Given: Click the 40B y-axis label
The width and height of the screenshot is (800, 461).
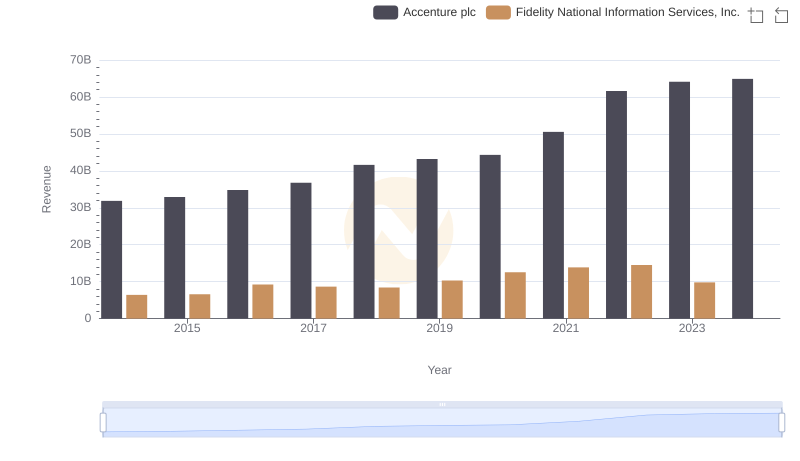Looking at the screenshot, I should pyautogui.click(x=81, y=170).
